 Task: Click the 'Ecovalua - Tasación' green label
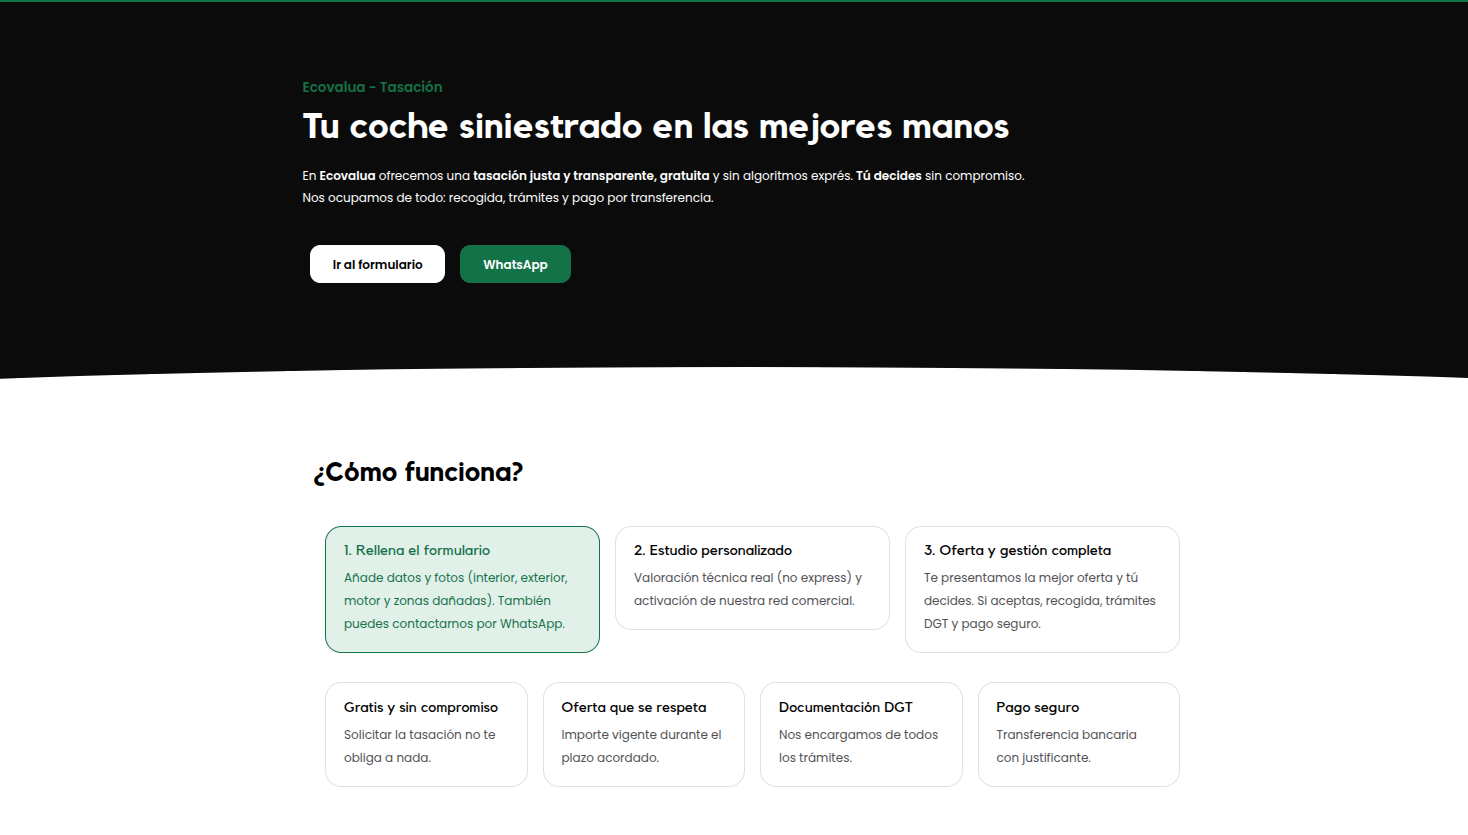click(x=372, y=87)
